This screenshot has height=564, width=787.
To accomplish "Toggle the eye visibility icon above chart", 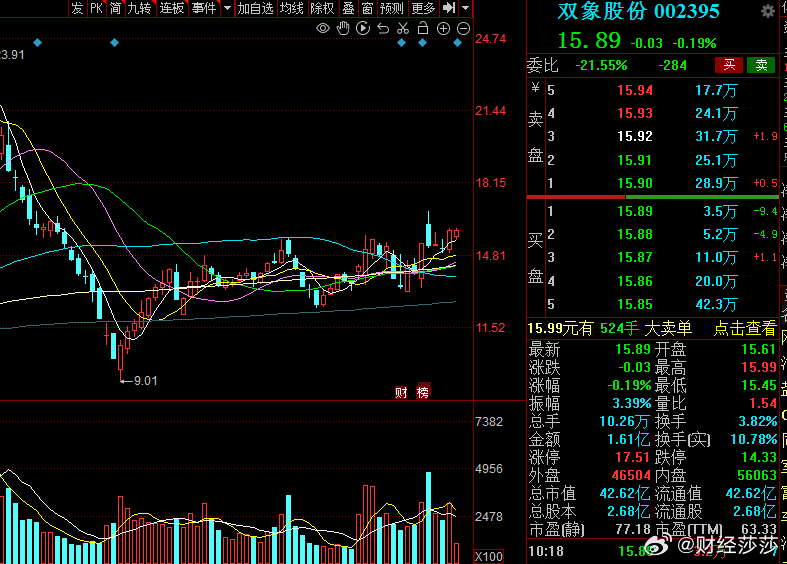I will click(323, 28).
